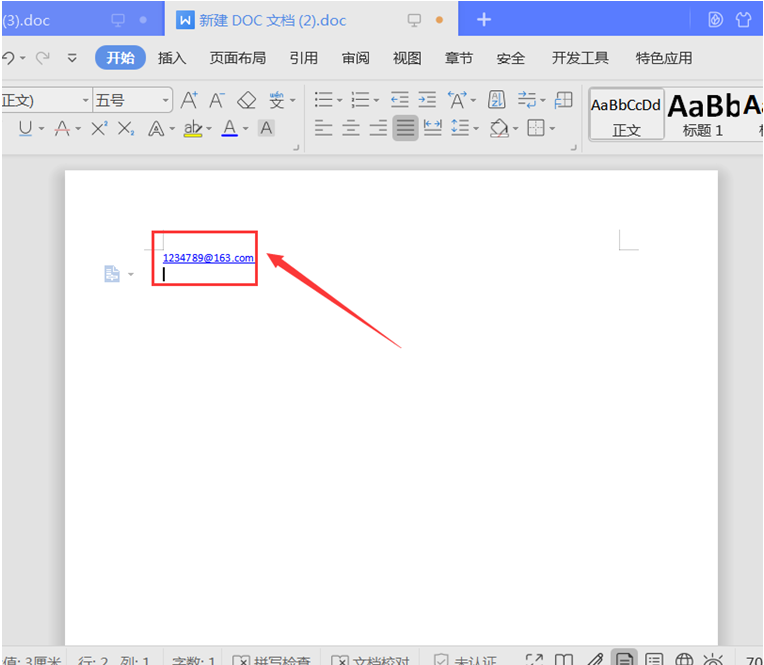Viewport: 764px width, 665px height.
Task: Switch to the (3).doc document tab
Action: tap(83, 19)
